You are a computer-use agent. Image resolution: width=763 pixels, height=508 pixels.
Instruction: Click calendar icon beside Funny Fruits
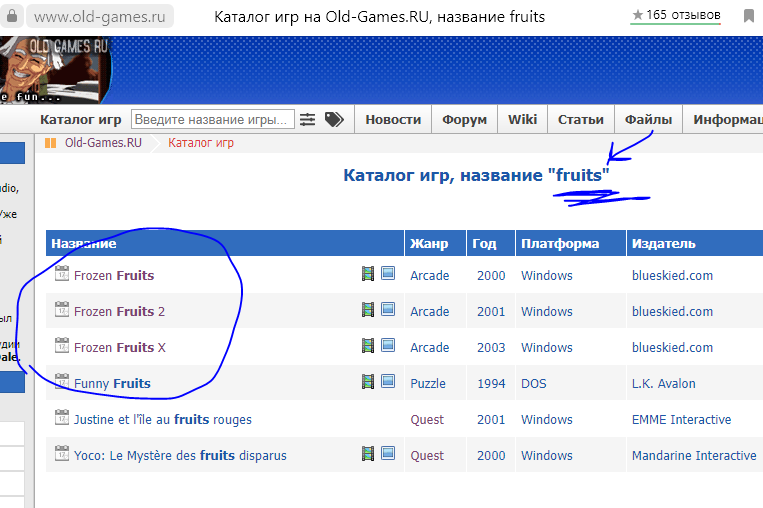coord(62,381)
